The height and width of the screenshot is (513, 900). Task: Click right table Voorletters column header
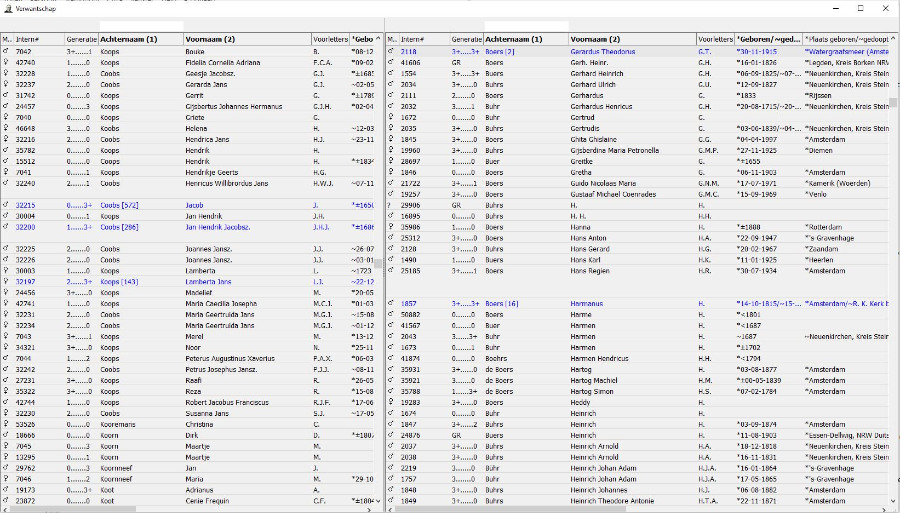click(714, 39)
